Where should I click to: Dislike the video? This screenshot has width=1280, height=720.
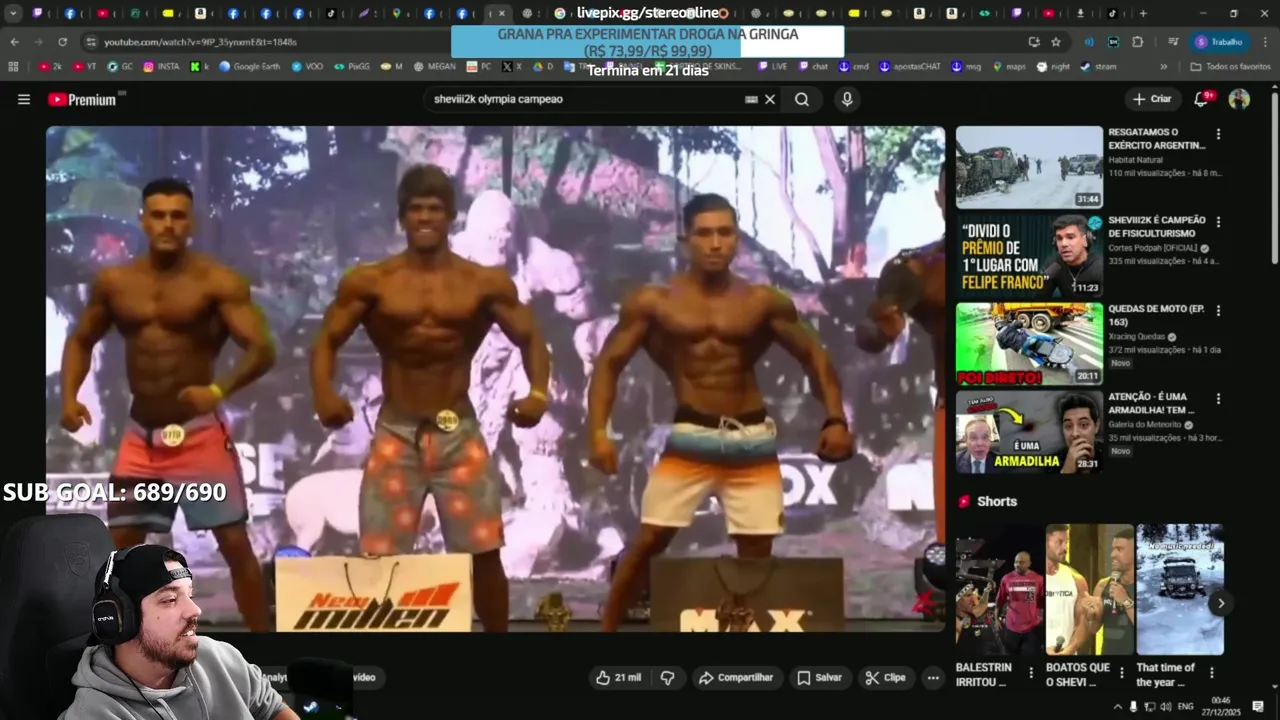(x=667, y=677)
